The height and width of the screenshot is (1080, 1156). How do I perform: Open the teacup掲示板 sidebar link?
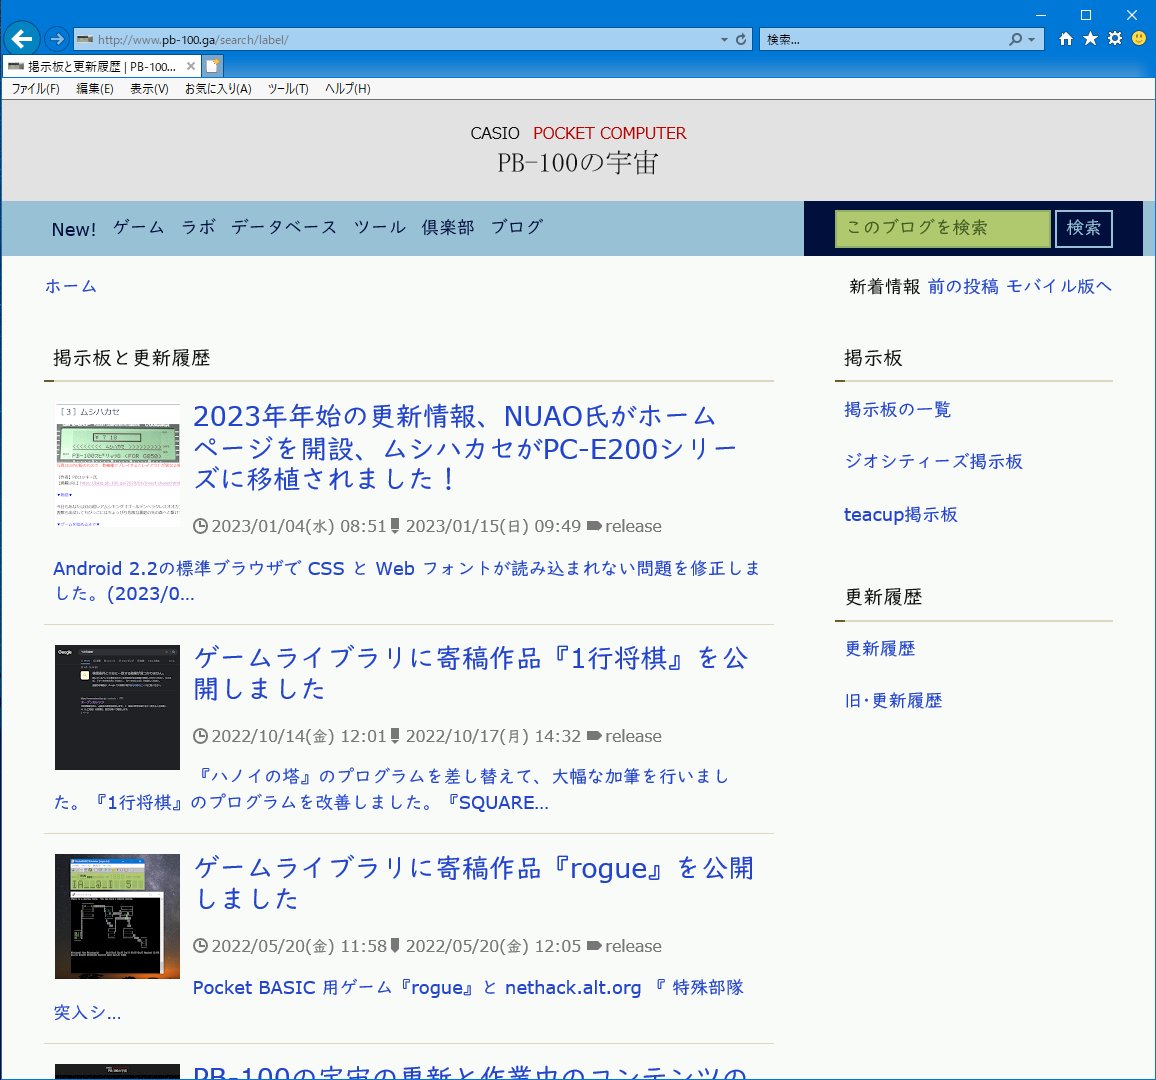(901, 515)
